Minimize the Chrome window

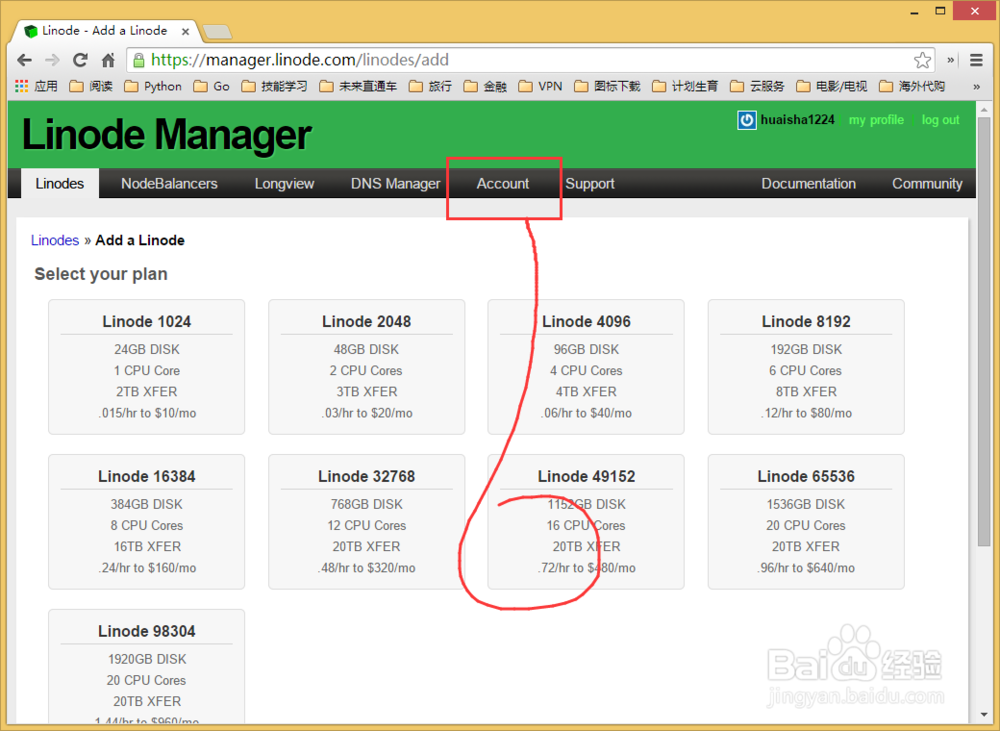click(915, 11)
